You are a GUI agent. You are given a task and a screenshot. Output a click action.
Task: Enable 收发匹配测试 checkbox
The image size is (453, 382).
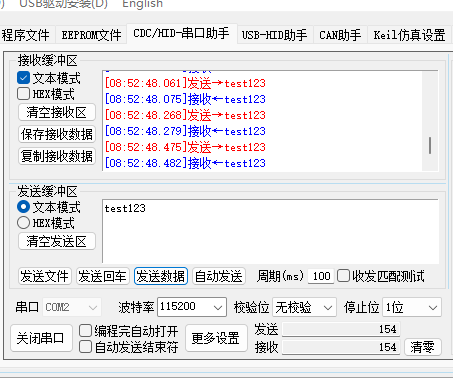343,276
